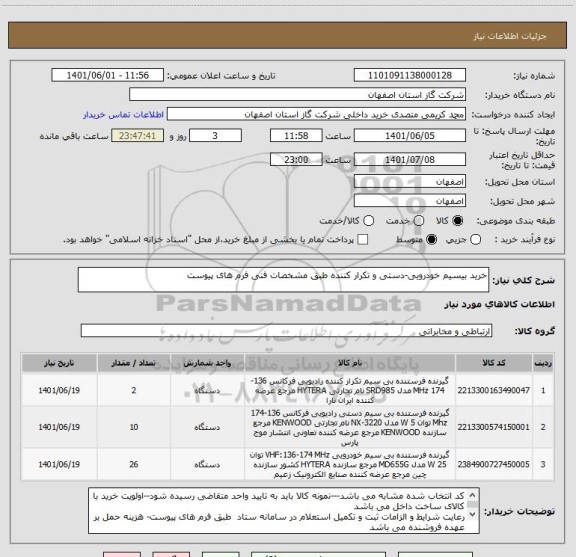Select the خدمت radio button
The height and width of the screenshot is (557, 576).
pos(419,221)
